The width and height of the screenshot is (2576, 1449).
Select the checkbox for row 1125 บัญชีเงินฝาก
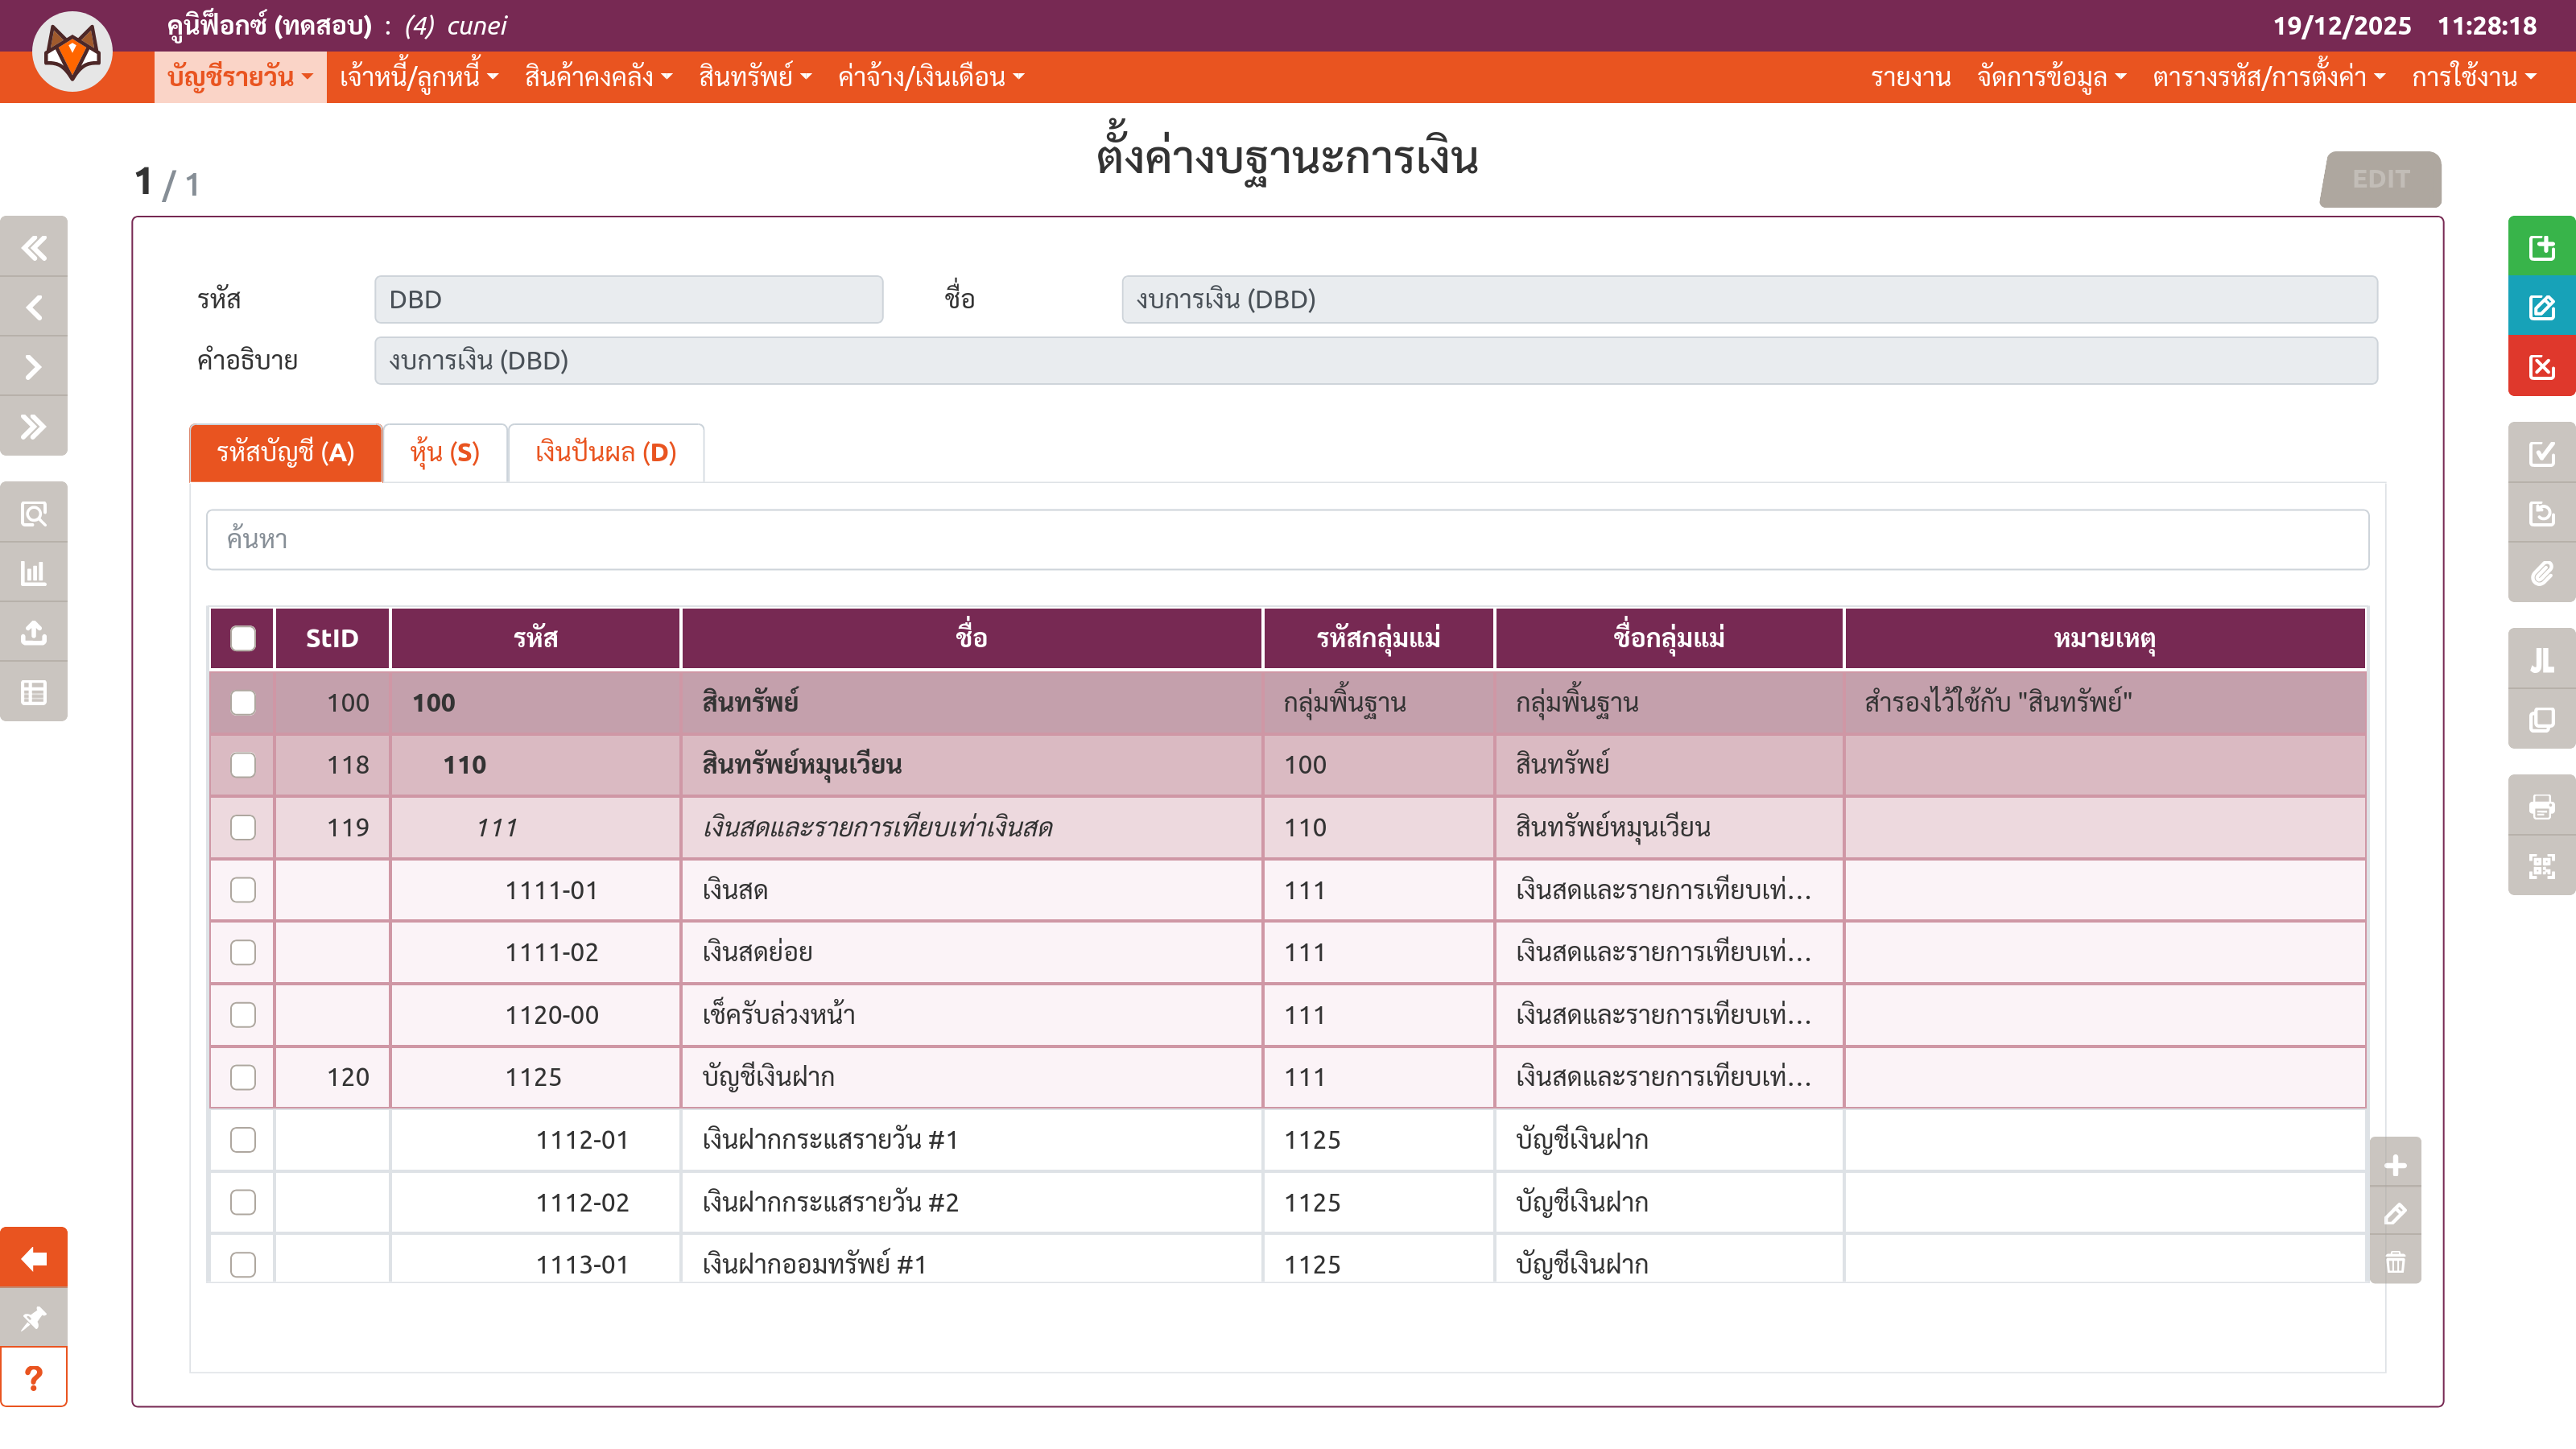[243, 1077]
